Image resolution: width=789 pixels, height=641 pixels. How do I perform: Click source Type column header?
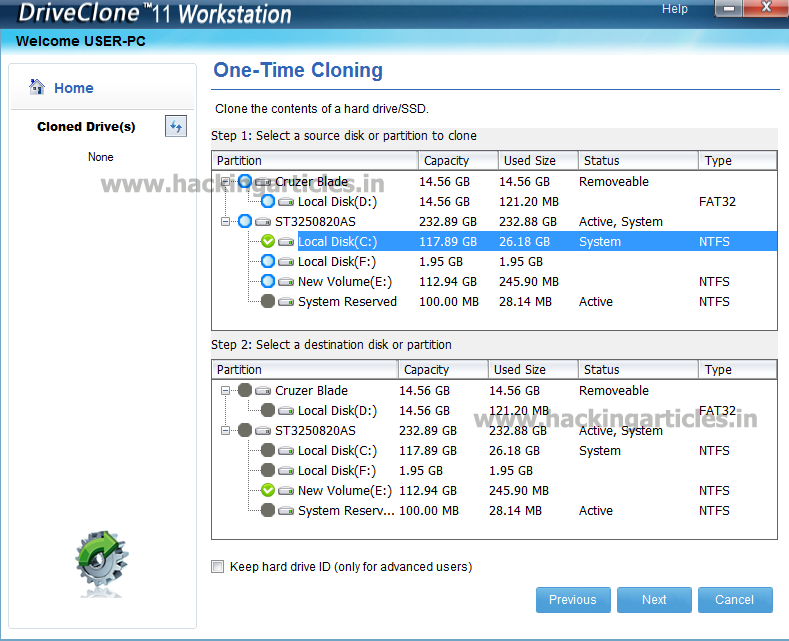738,161
